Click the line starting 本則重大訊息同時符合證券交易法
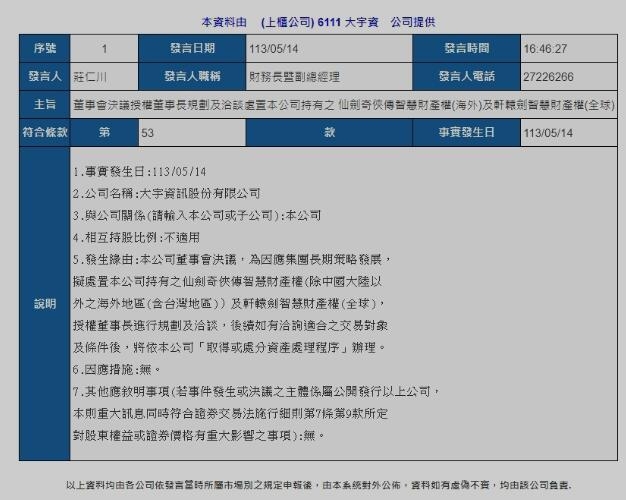The height and width of the screenshot is (500, 626). [x=230, y=413]
